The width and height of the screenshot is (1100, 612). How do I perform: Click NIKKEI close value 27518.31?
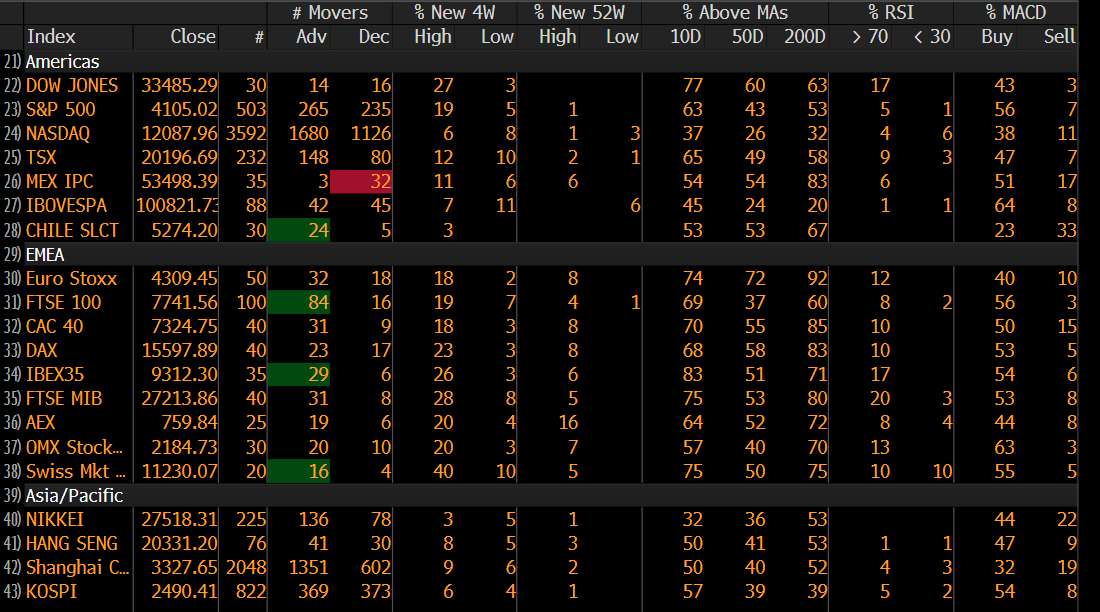click(179, 519)
